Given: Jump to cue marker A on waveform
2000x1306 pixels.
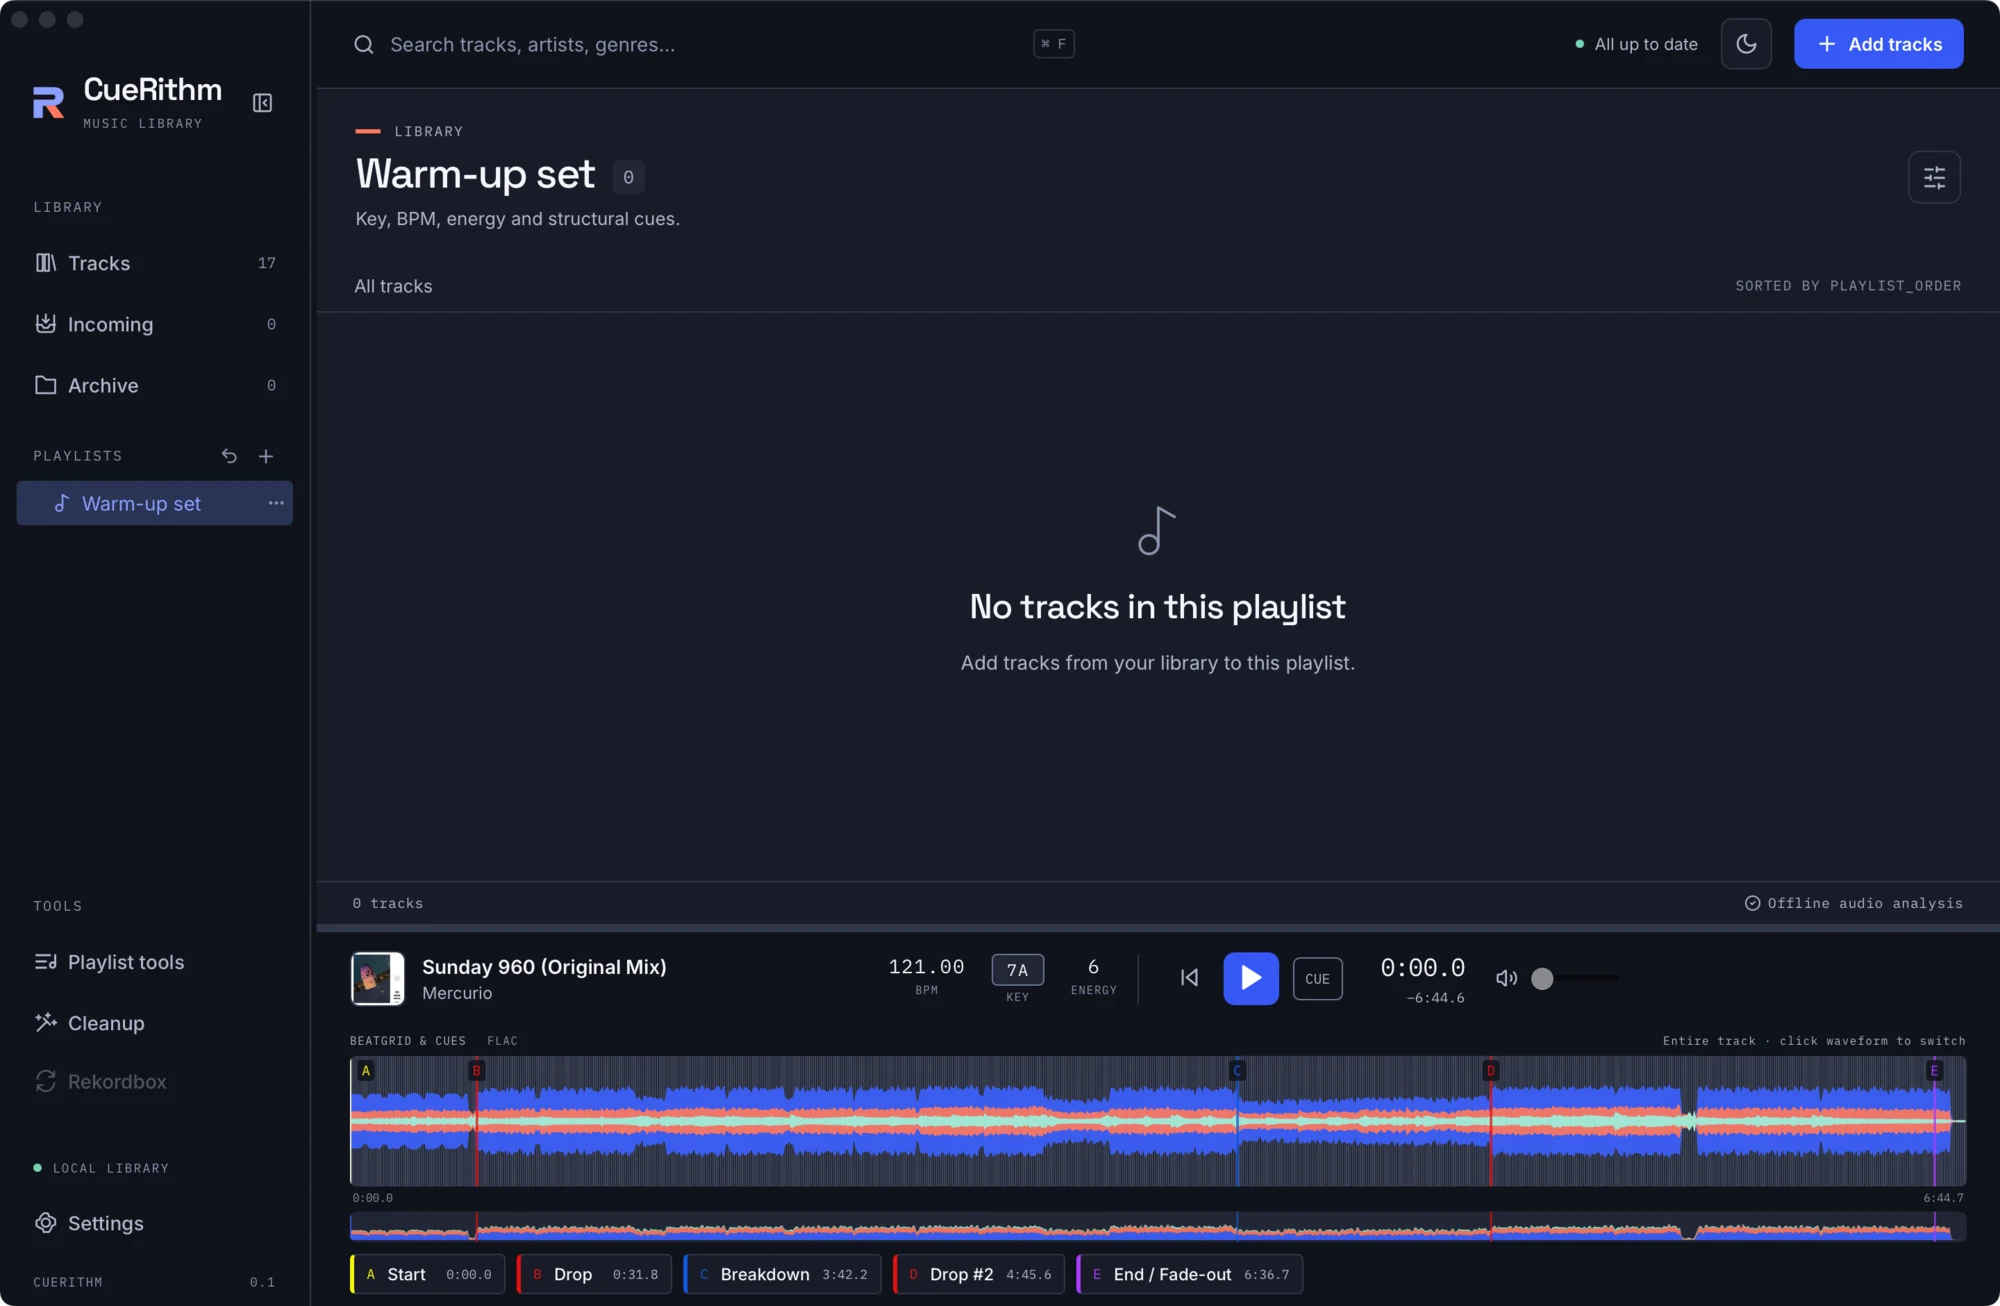Looking at the screenshot, I should pos(366,1071).
